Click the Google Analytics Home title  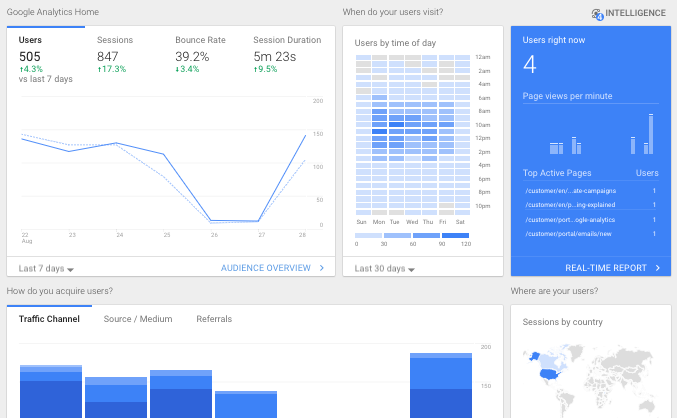point(53,12)
